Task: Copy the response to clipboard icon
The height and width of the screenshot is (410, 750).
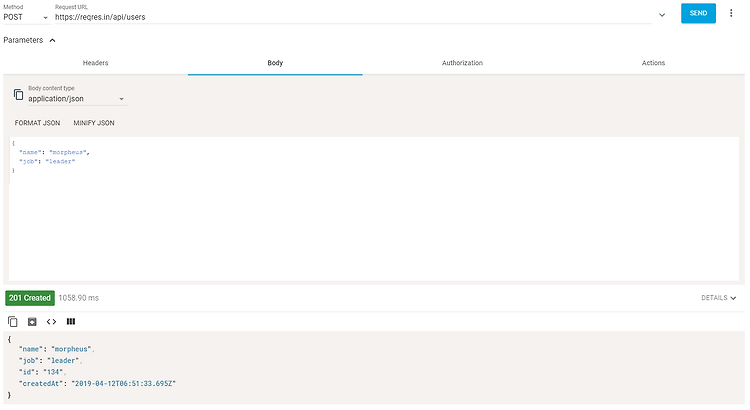Action: (x=13, y=321)
